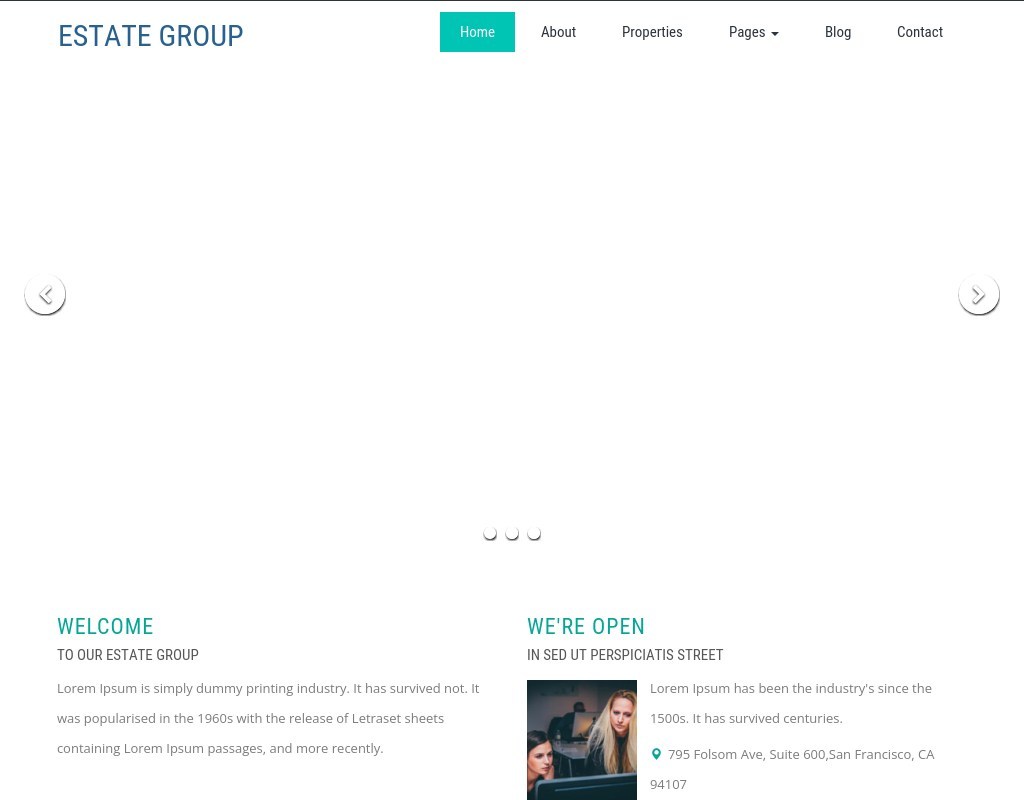Click the office photo of two women

(x=582, y=739)
